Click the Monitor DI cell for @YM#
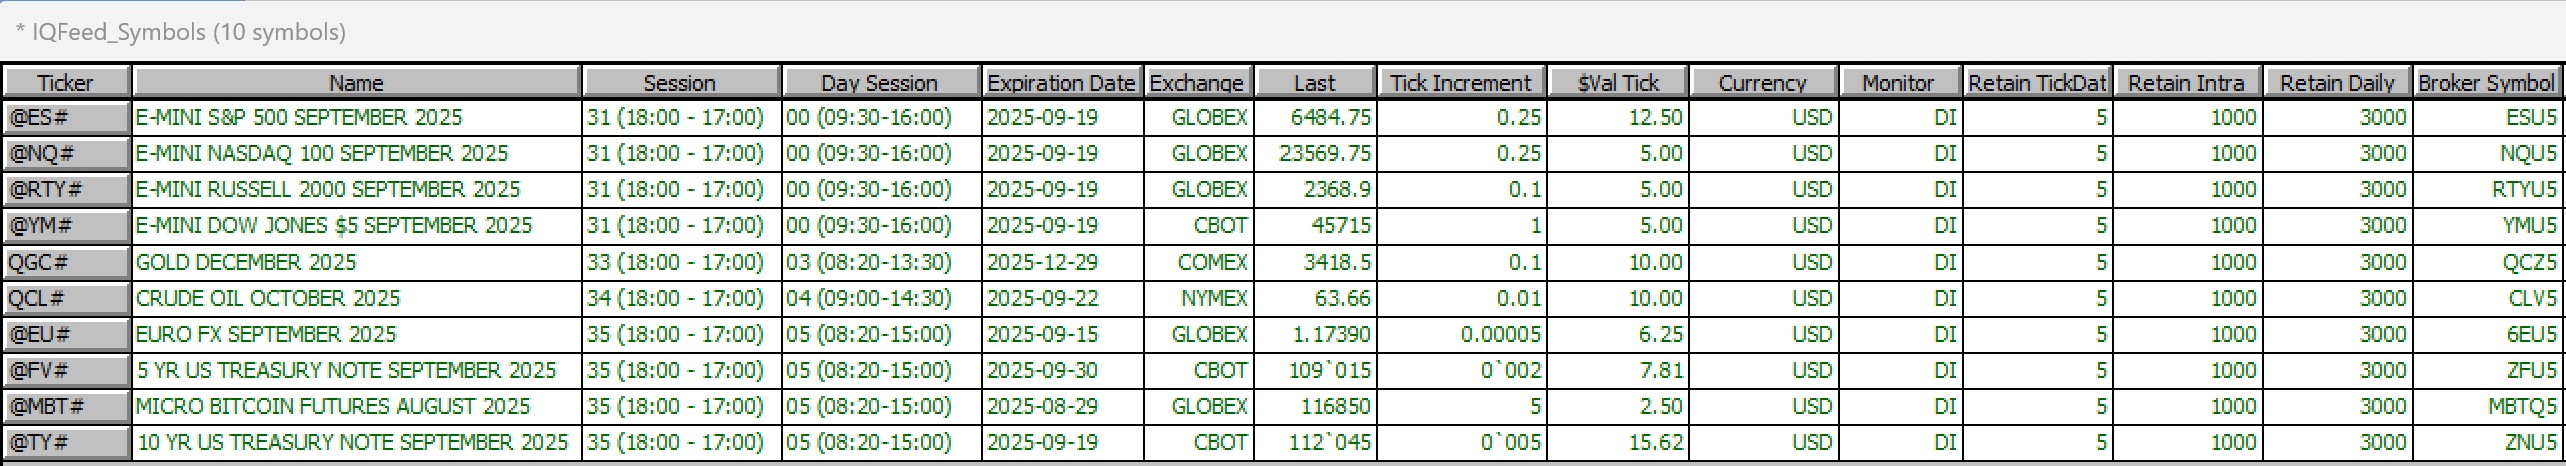This screenshot has height=466, width=2566. click(1900, 226)
